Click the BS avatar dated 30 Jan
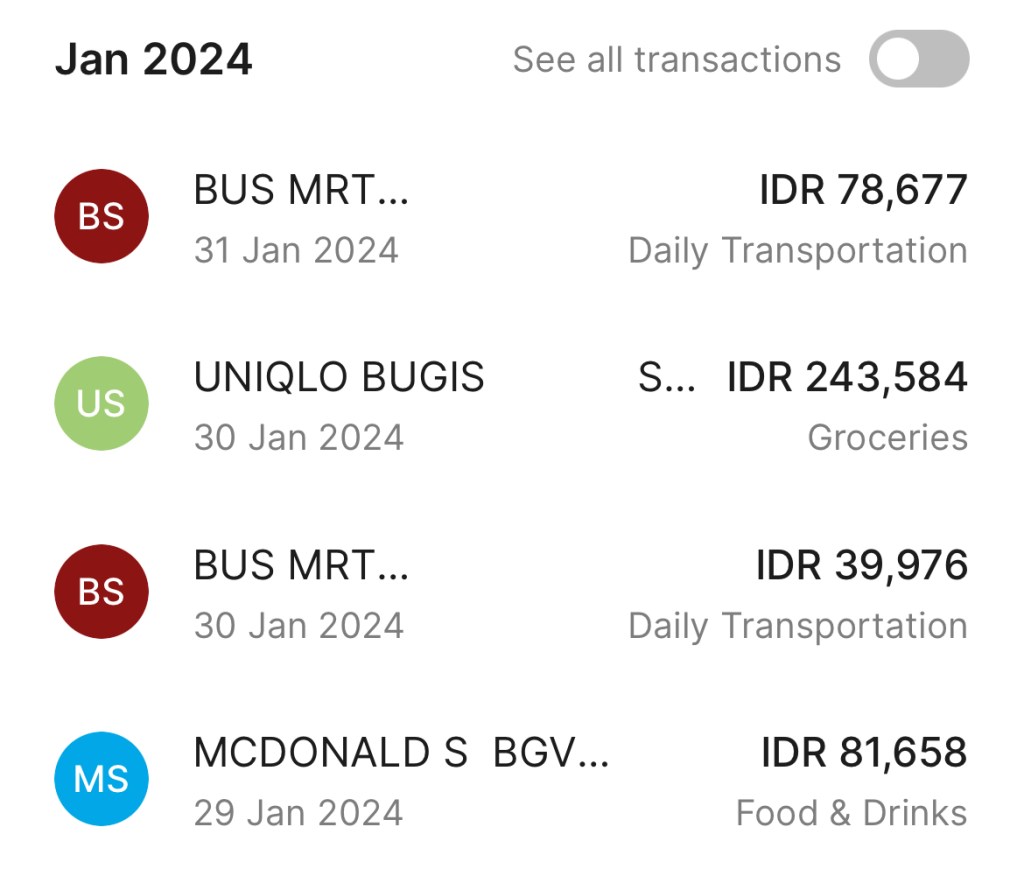 point(101,591)
